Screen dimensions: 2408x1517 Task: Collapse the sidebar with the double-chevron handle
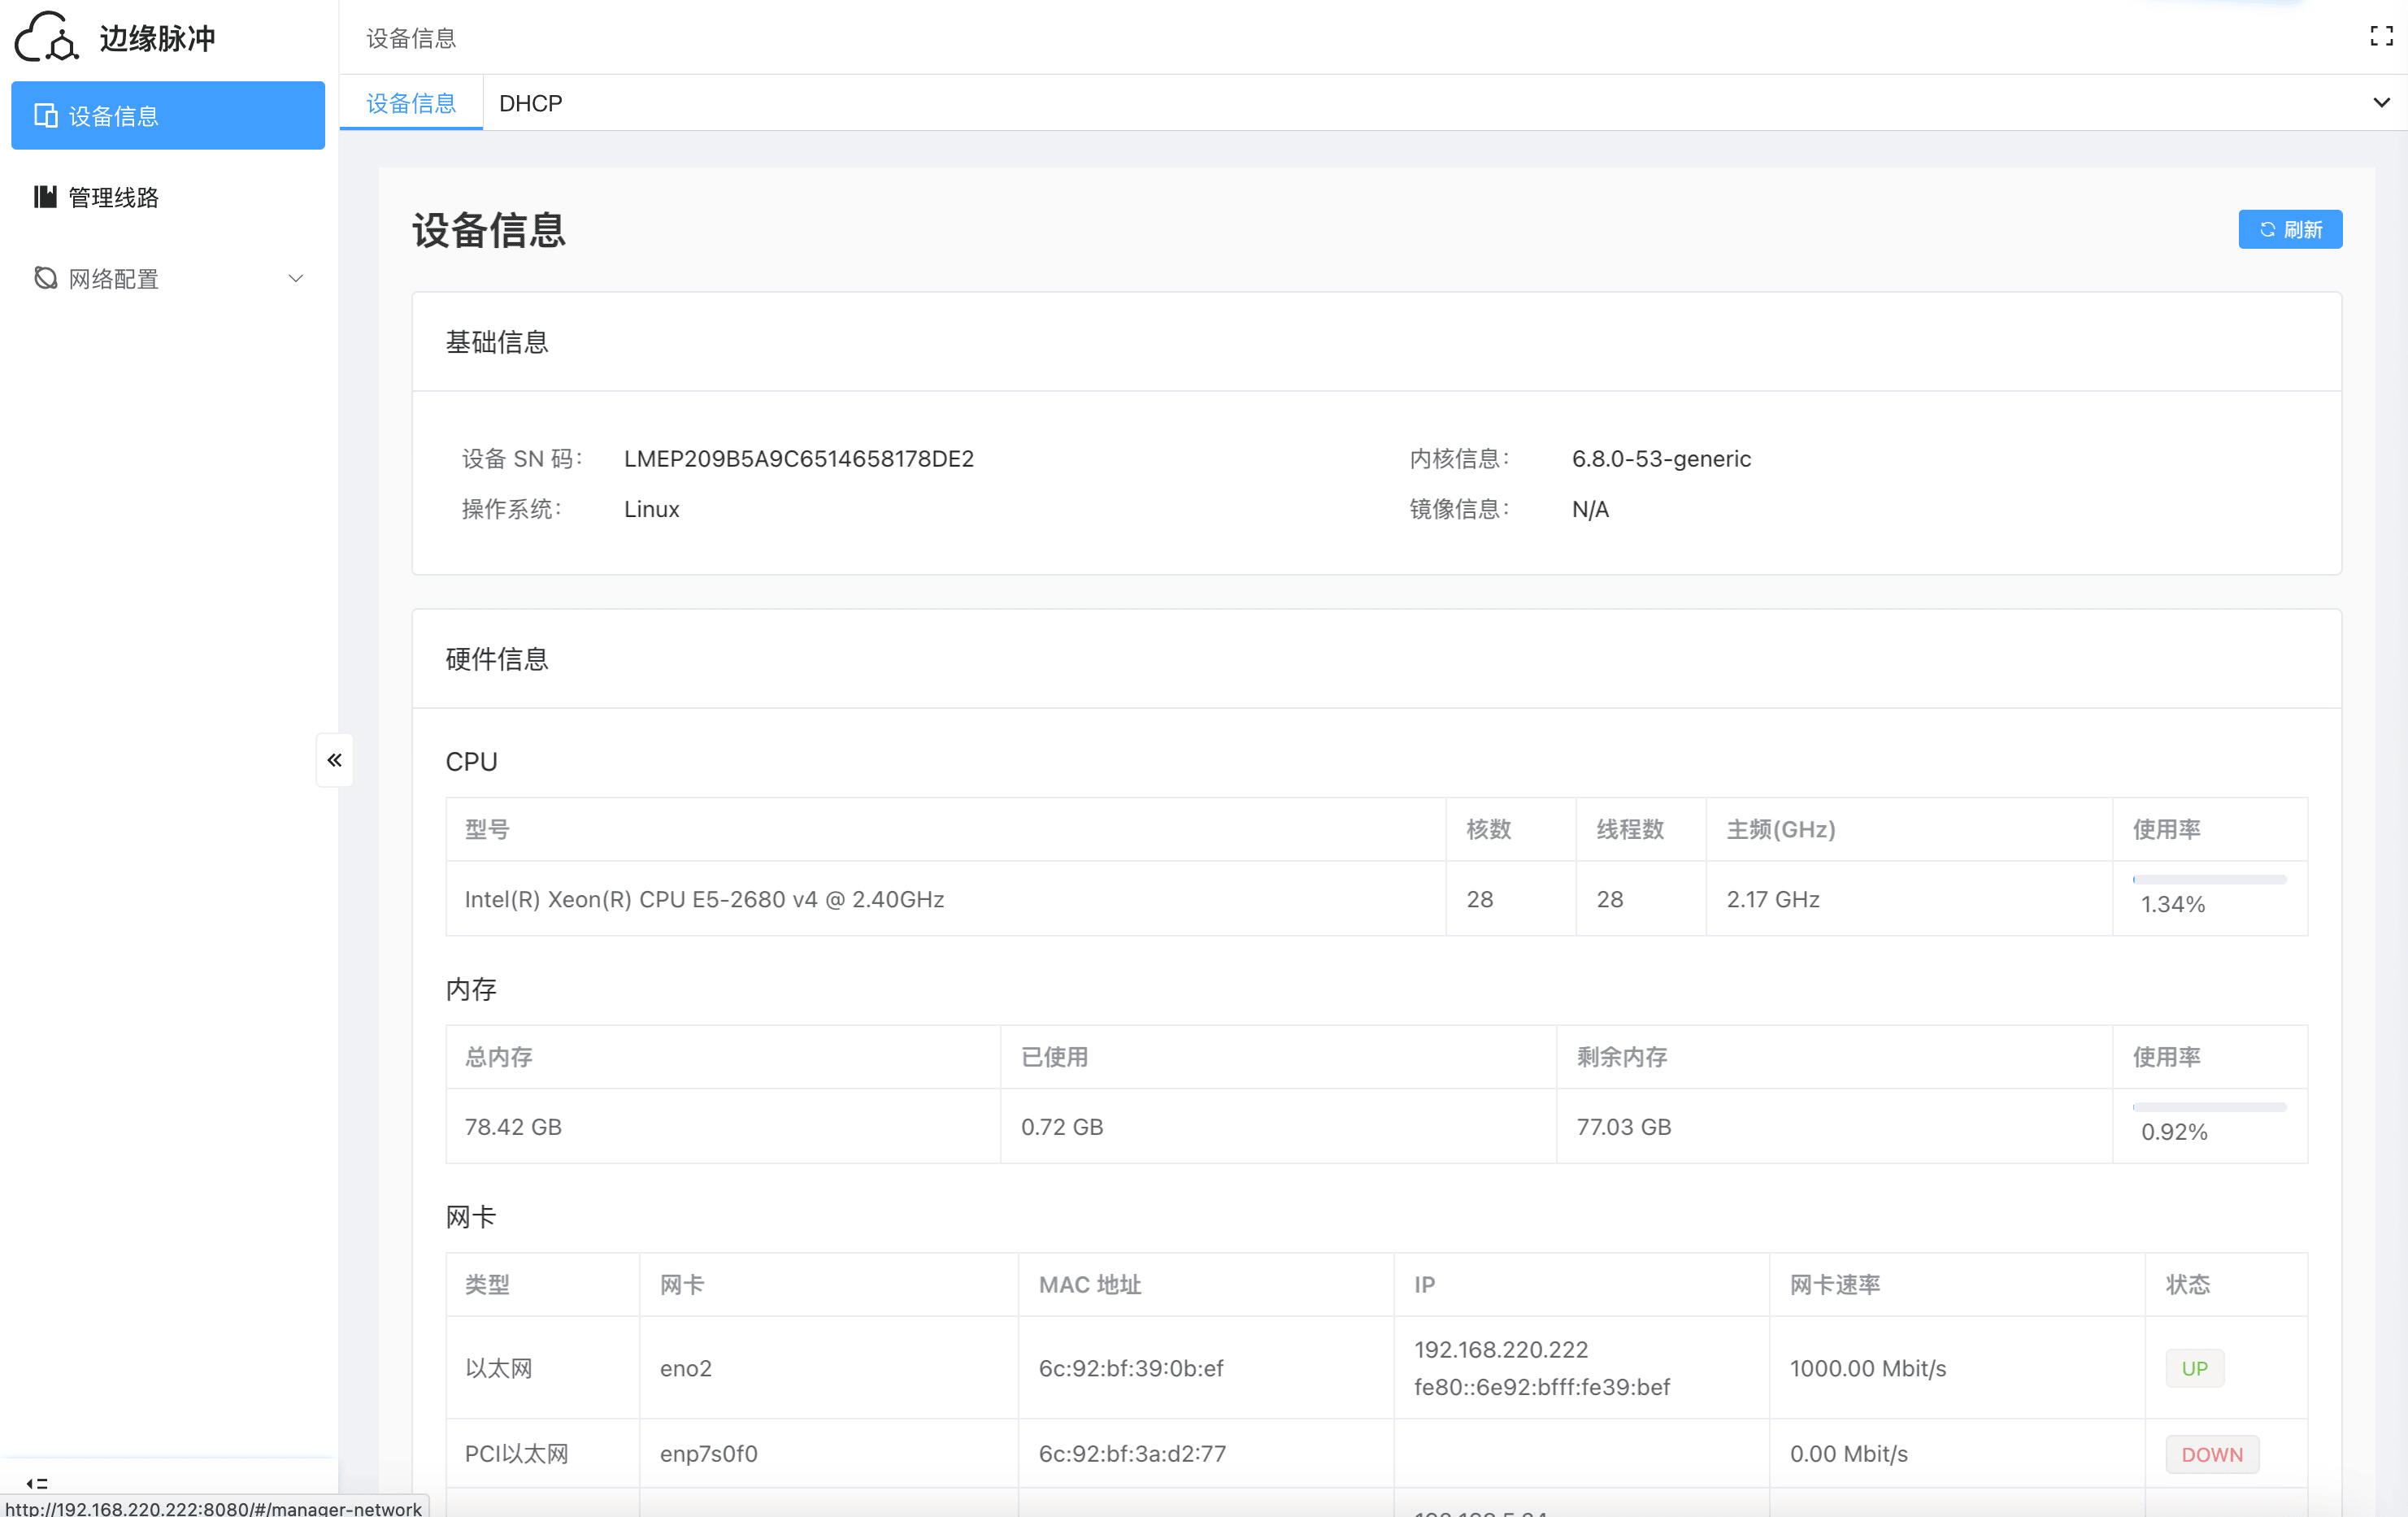(x=334, y=760)
